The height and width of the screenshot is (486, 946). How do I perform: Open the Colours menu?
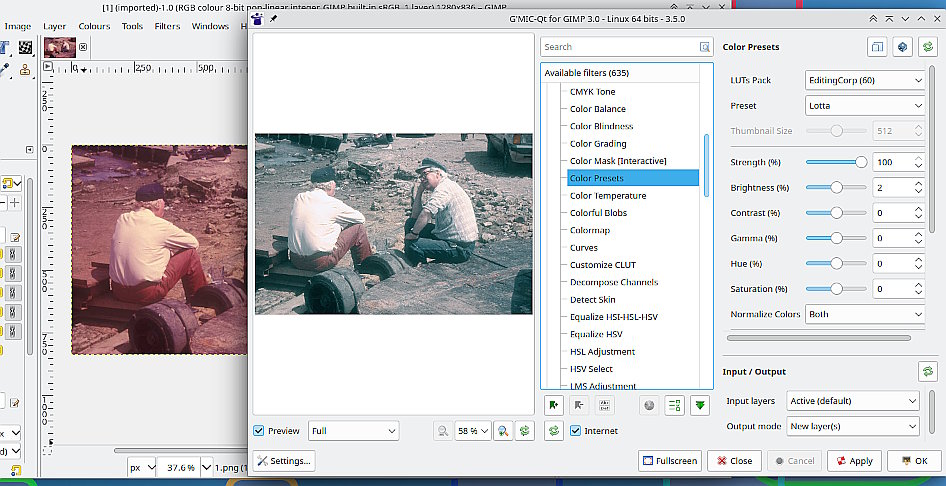94,26
